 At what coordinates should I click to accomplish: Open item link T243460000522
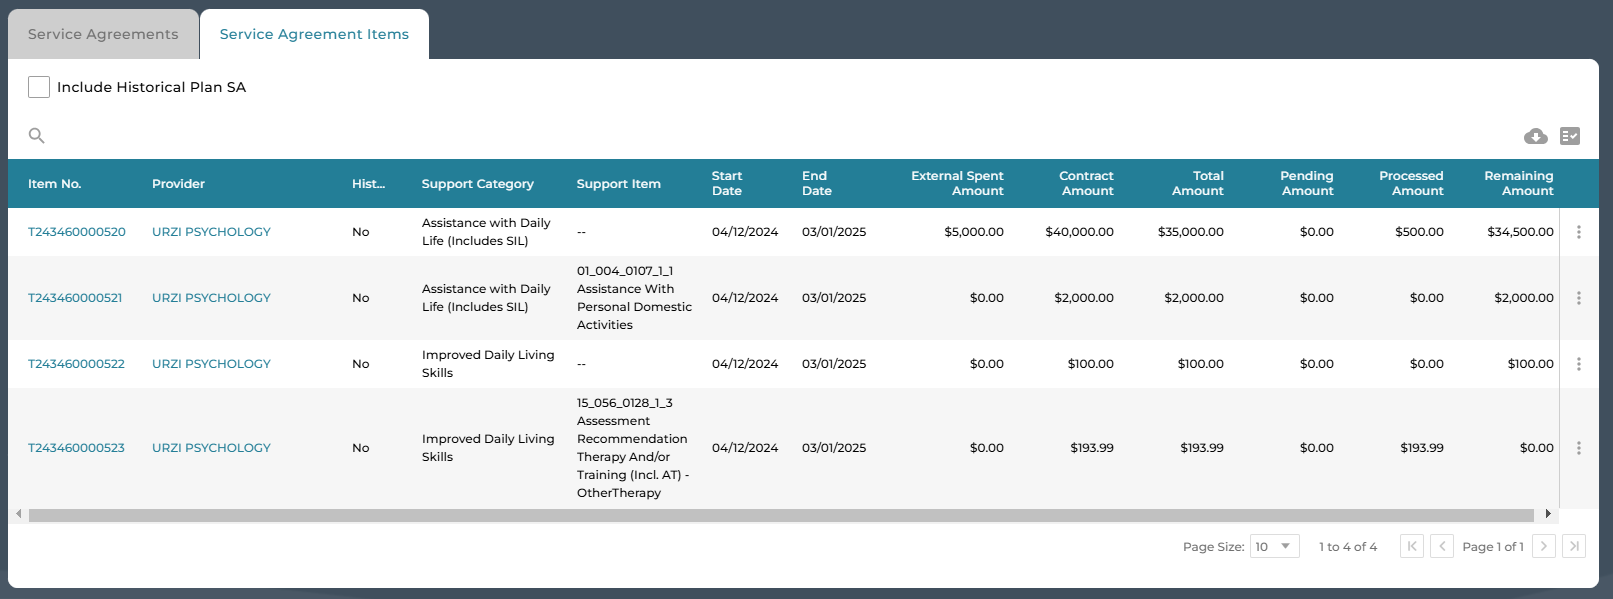tap(76, 364)
